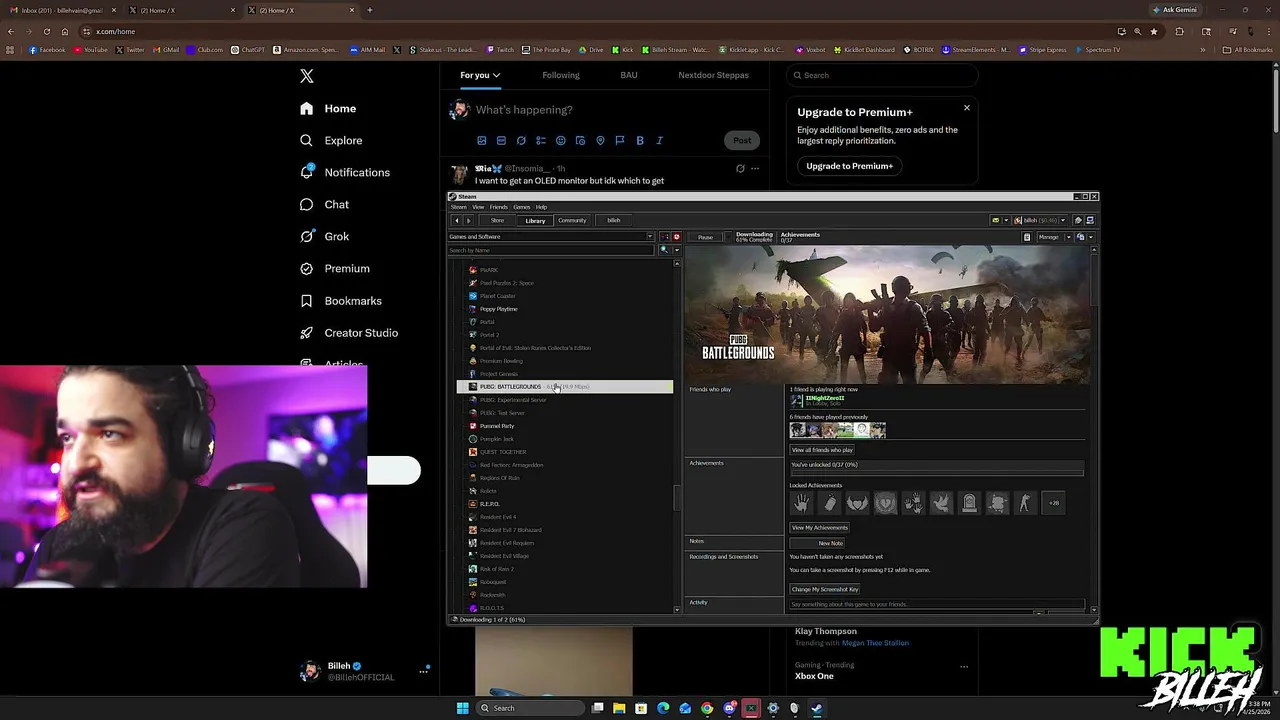Click Steam forward navigation arrow

point(468,220)
